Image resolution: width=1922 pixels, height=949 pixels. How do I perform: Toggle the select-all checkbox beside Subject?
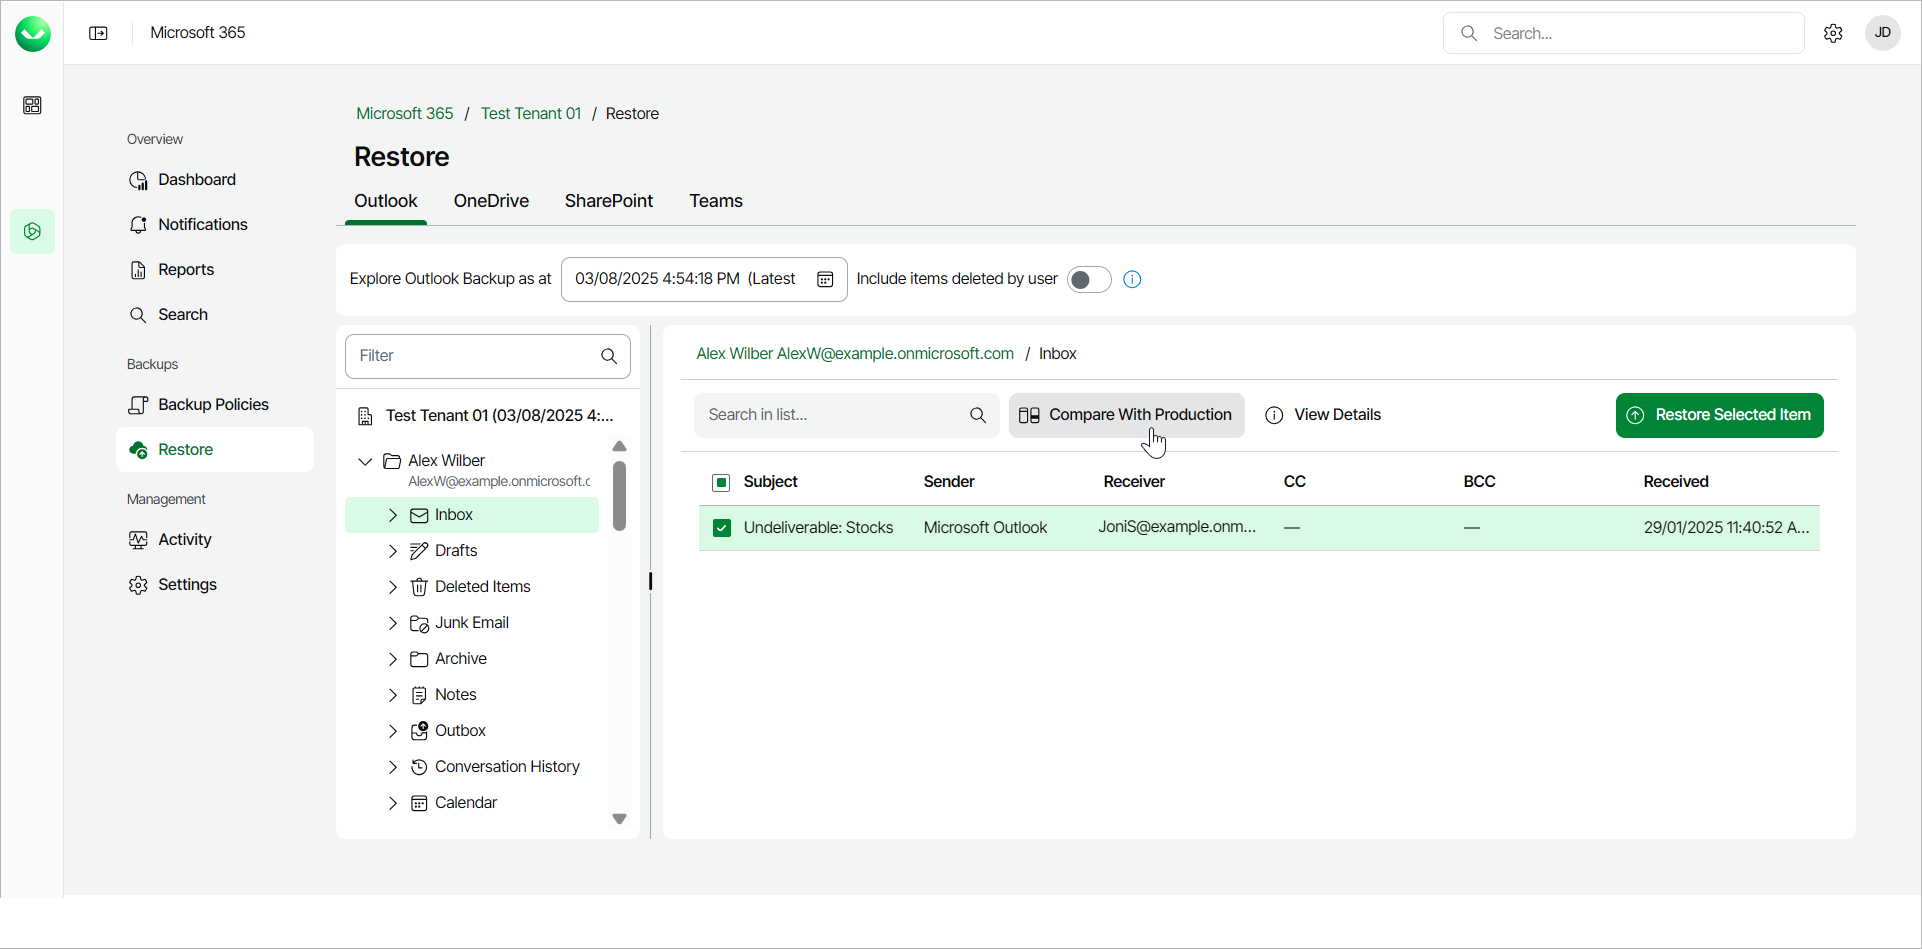(721, 482)
